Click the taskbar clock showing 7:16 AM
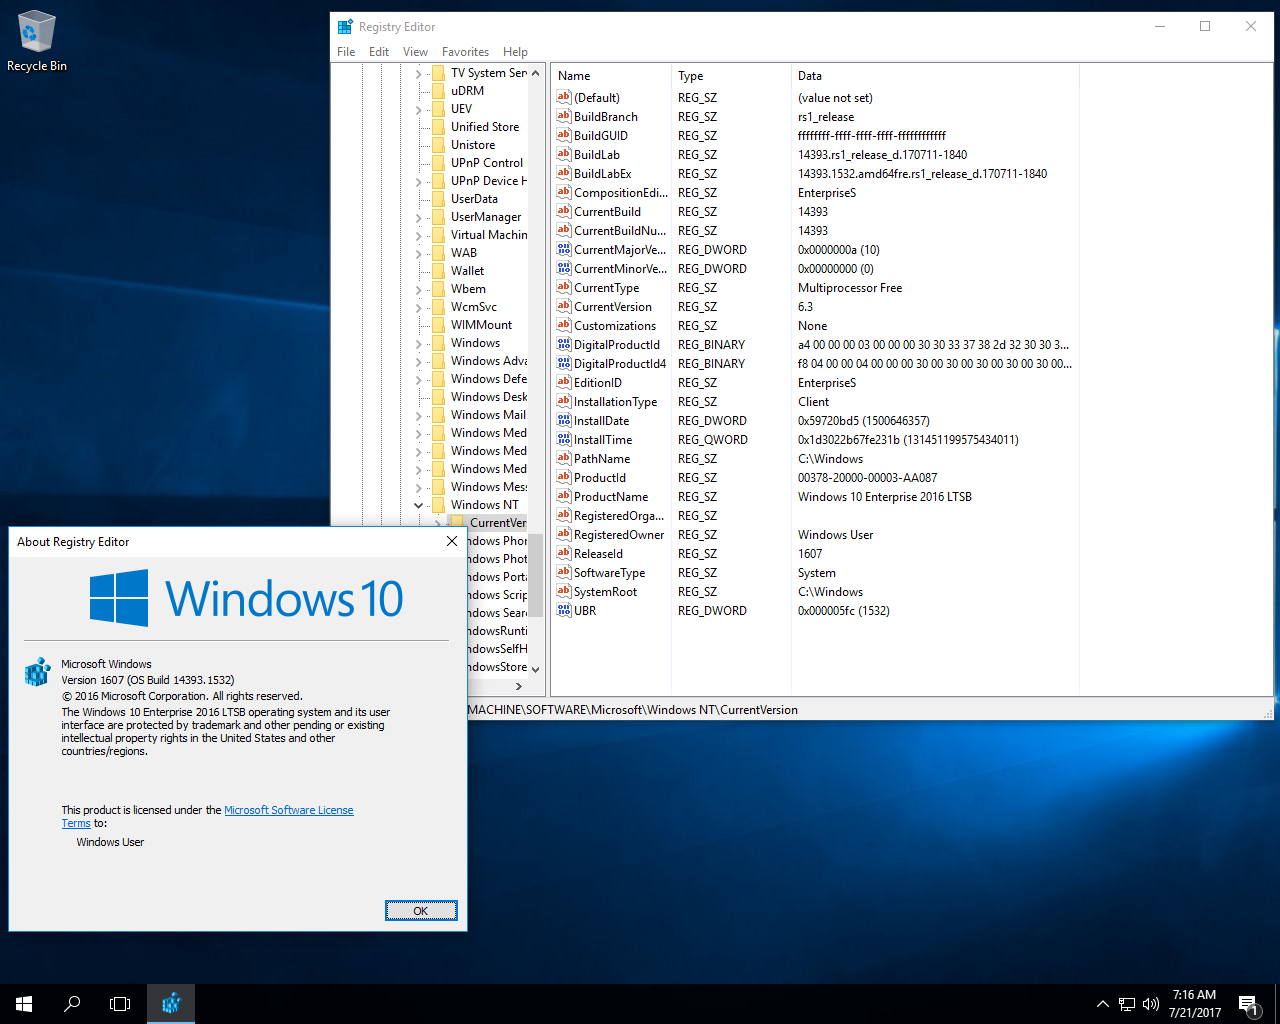 1195,1004
